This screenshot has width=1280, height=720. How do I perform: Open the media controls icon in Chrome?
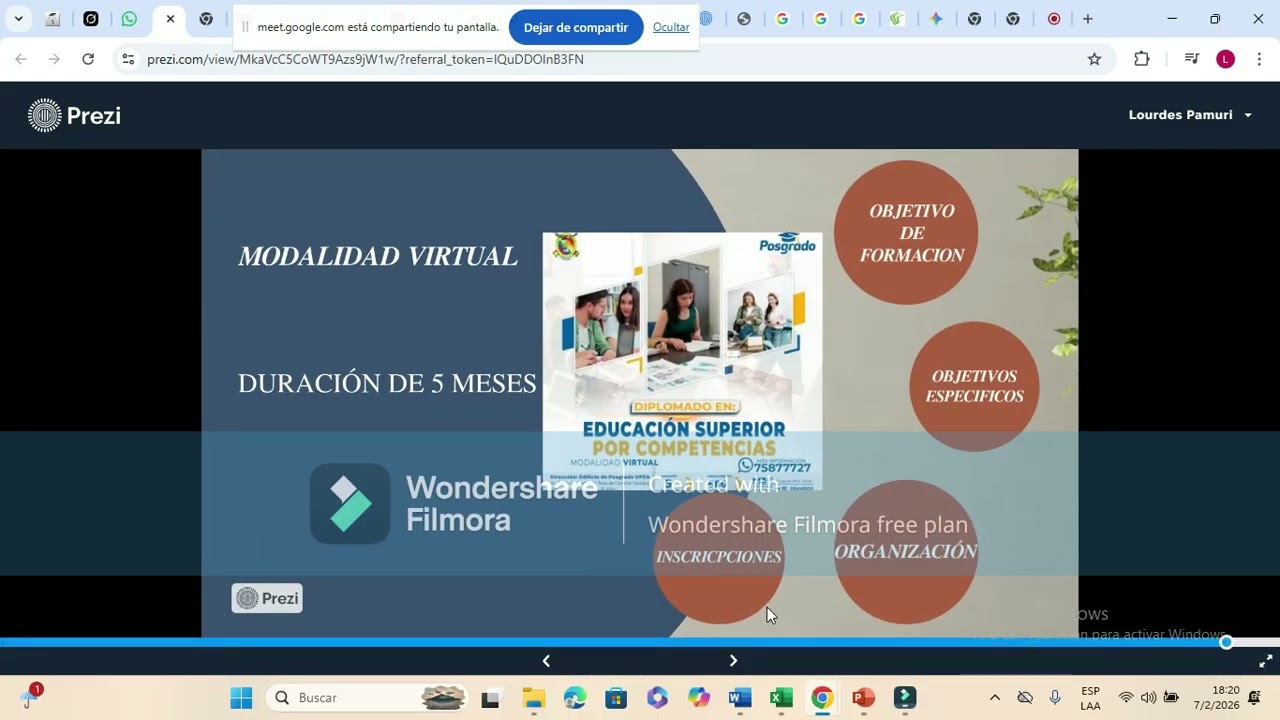(1191, 59)
